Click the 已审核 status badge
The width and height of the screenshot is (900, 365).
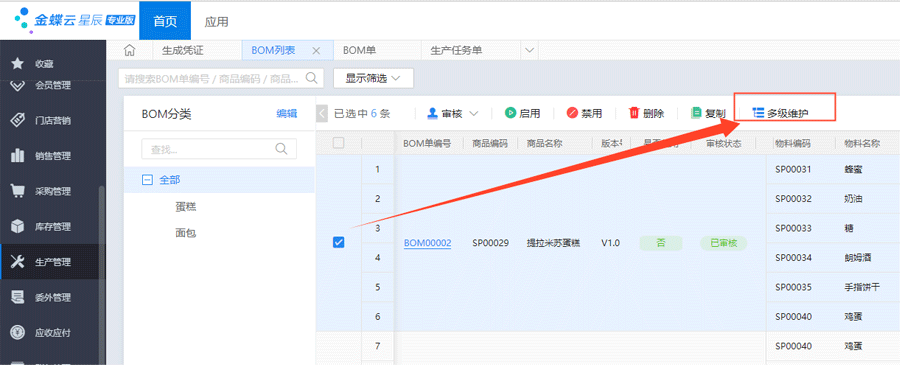[x=723, y=243]
